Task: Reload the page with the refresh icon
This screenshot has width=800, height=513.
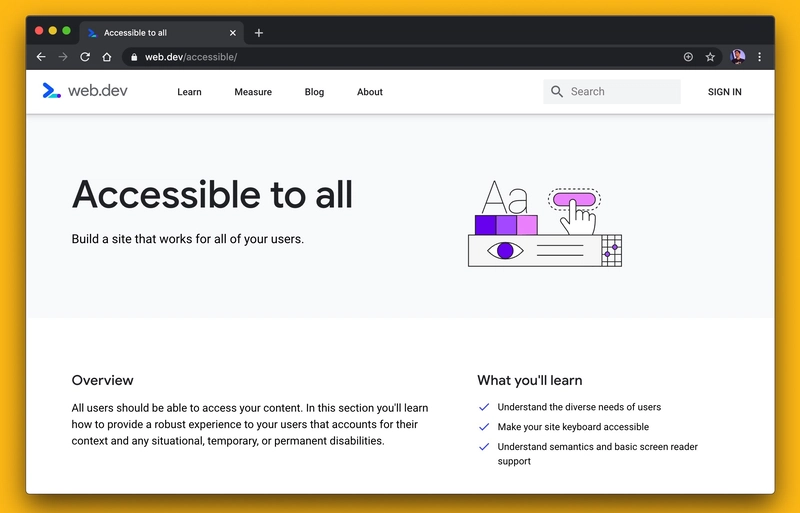Action: click(85, 57)
